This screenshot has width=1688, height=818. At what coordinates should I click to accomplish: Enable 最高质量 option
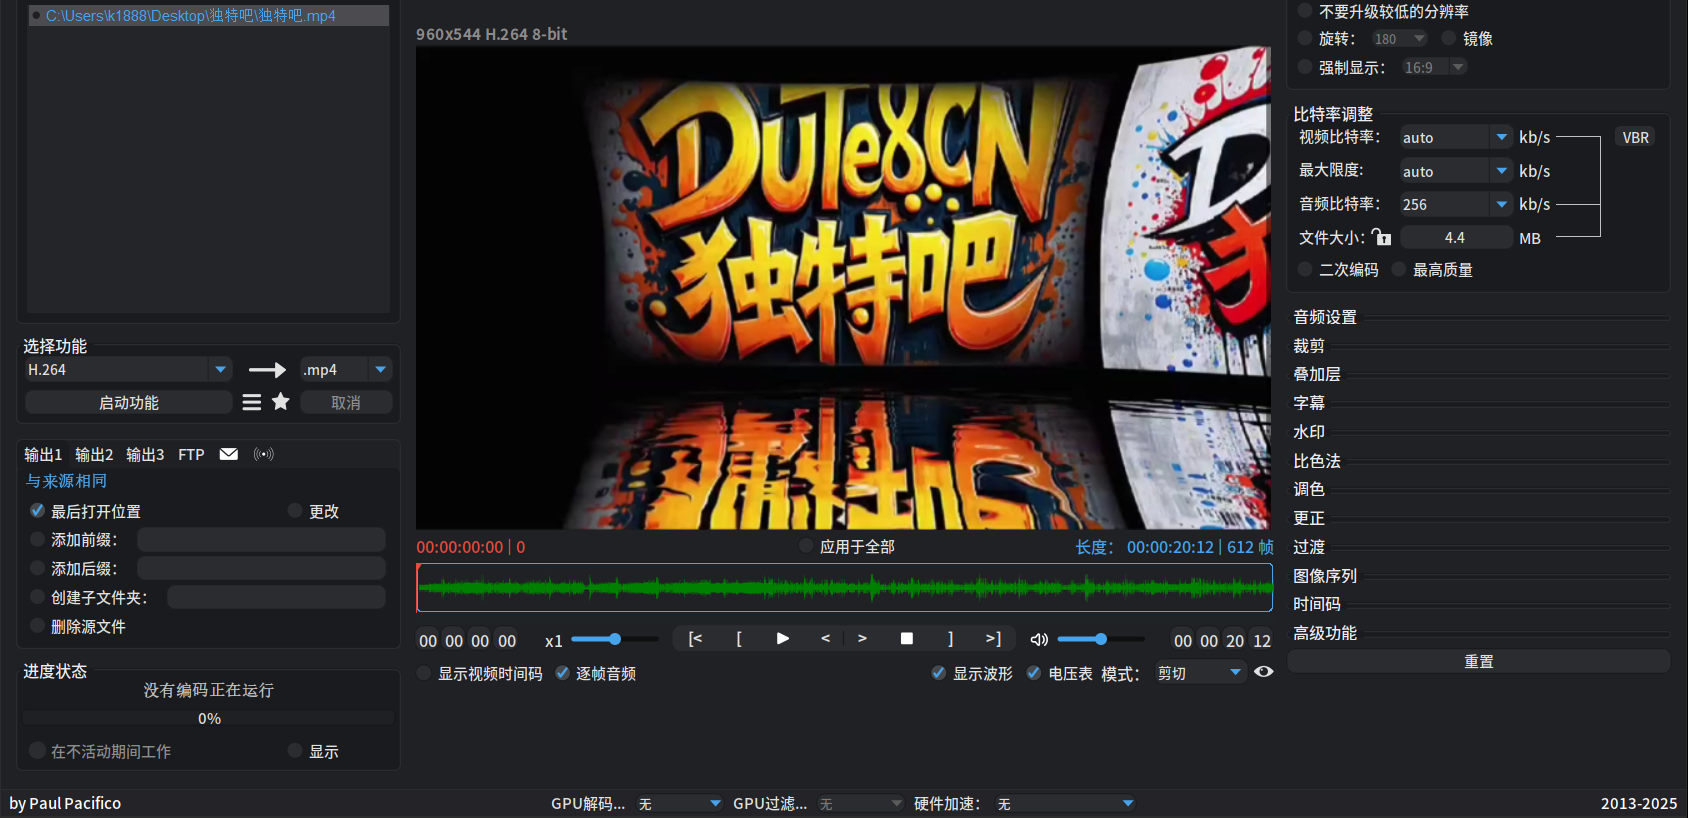1399,269
